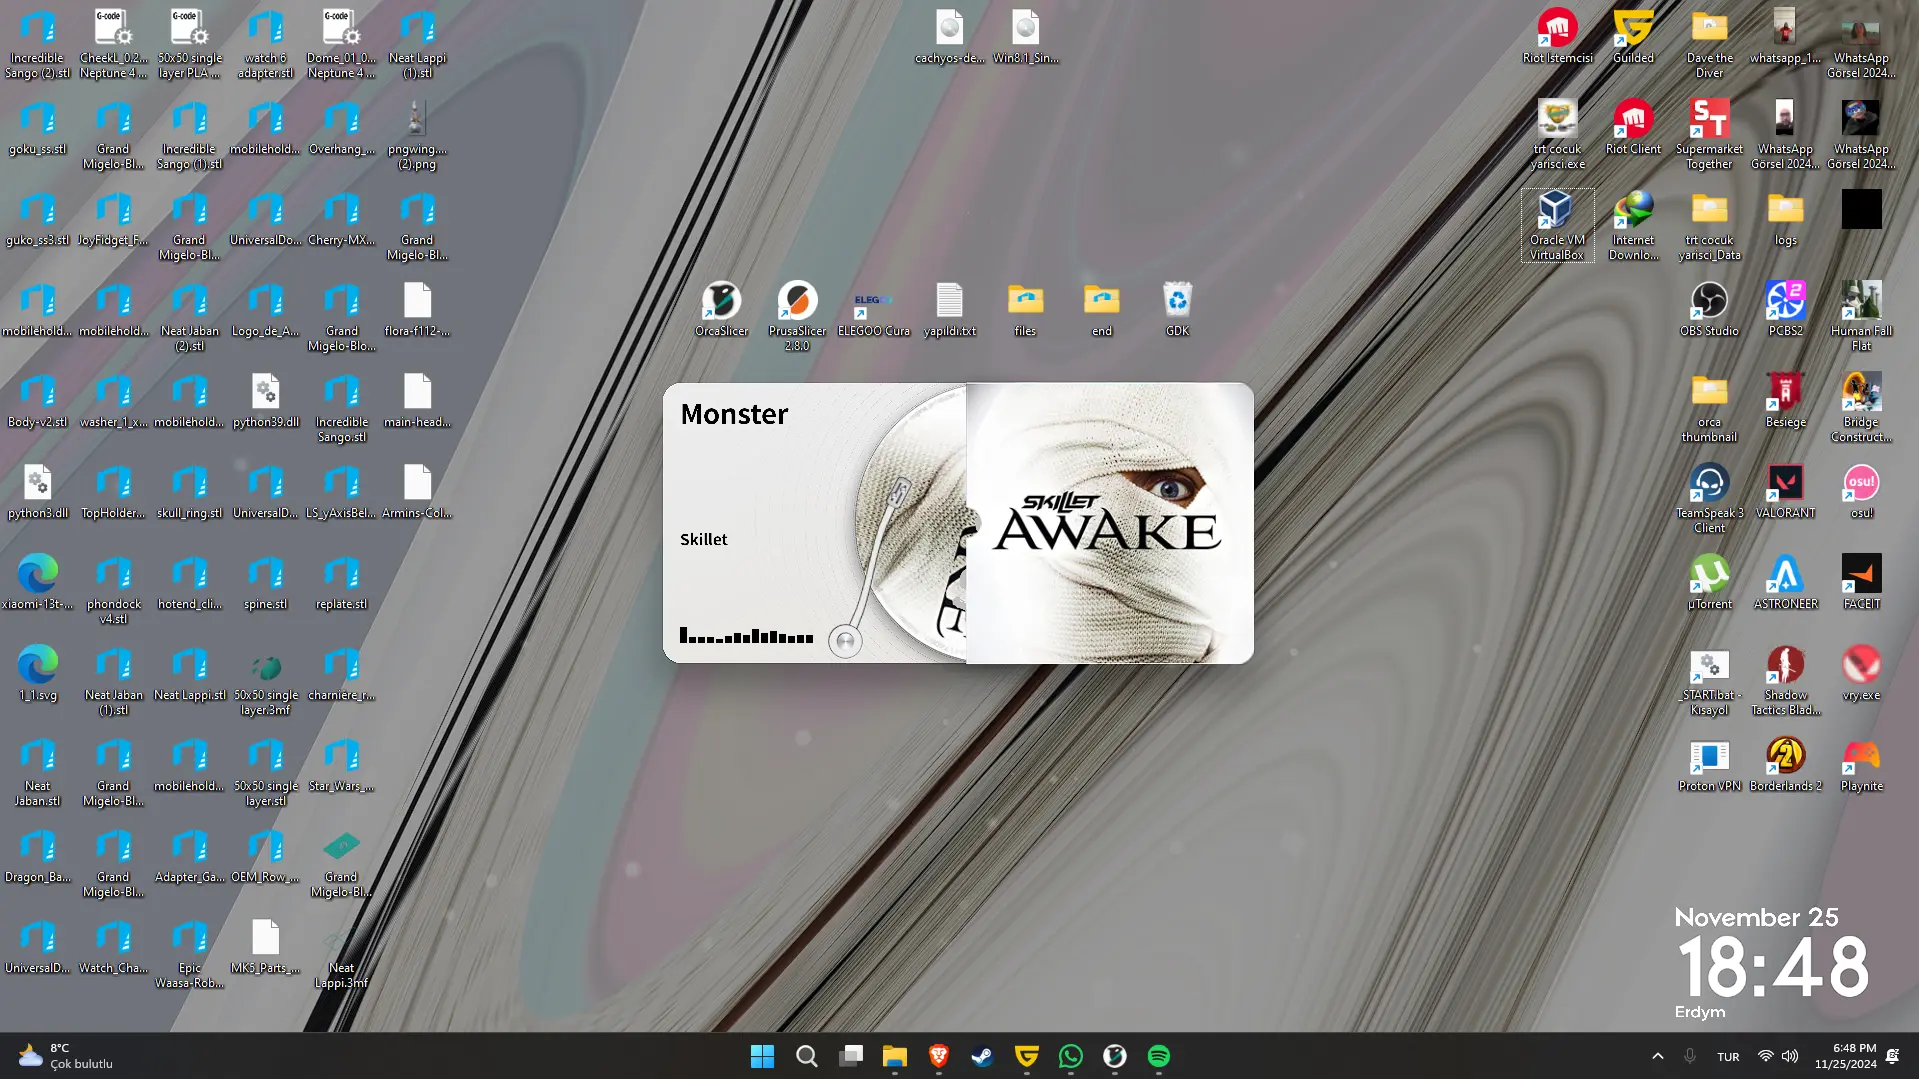Open the volume control in tray
This screenshot has height=1079, width=1919.
point(1790,1056)
